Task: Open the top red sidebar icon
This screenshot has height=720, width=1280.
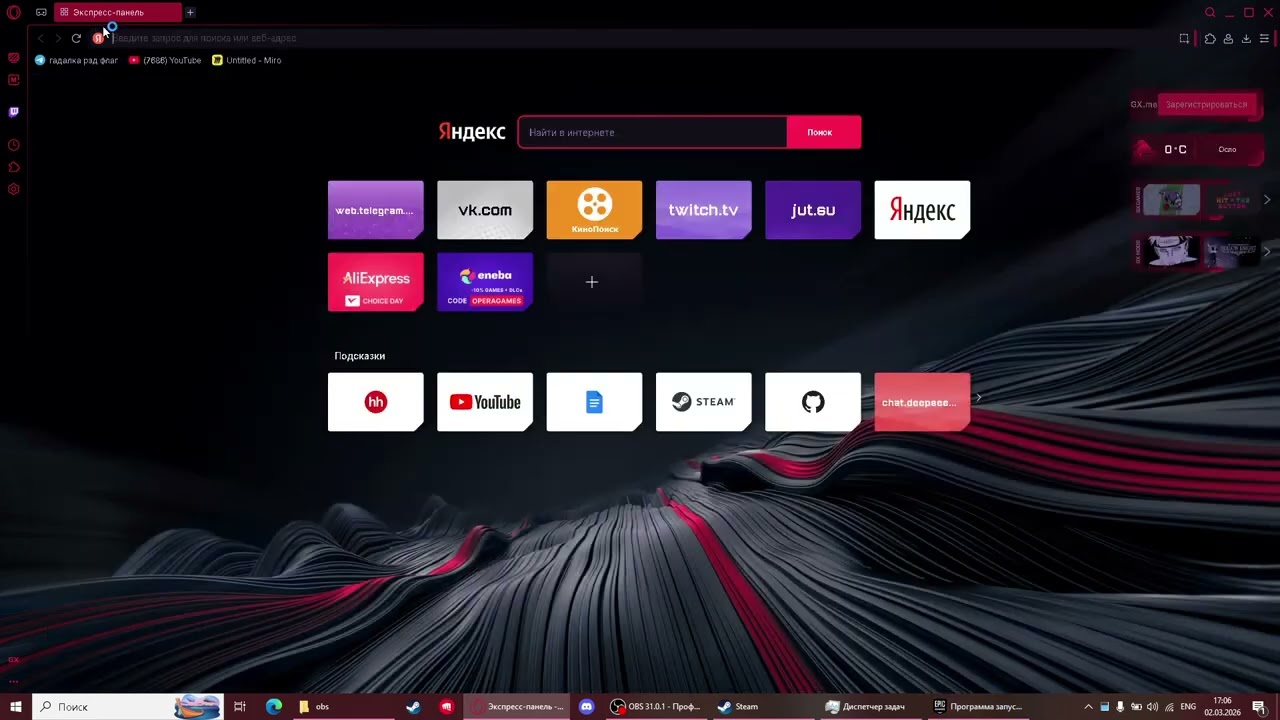Action: [14, 58]
